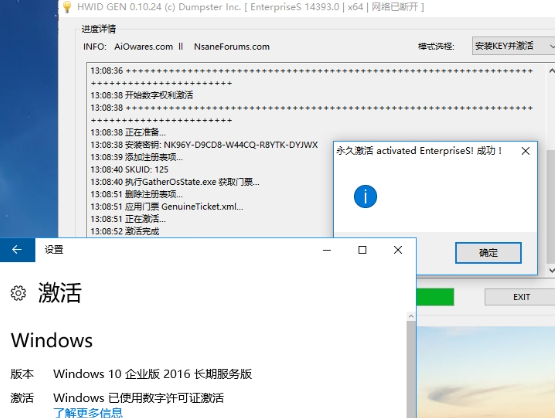The height and width of the screenshot is (418, 555).
Task: Click the 进度详情 group label
Action: 99,29
